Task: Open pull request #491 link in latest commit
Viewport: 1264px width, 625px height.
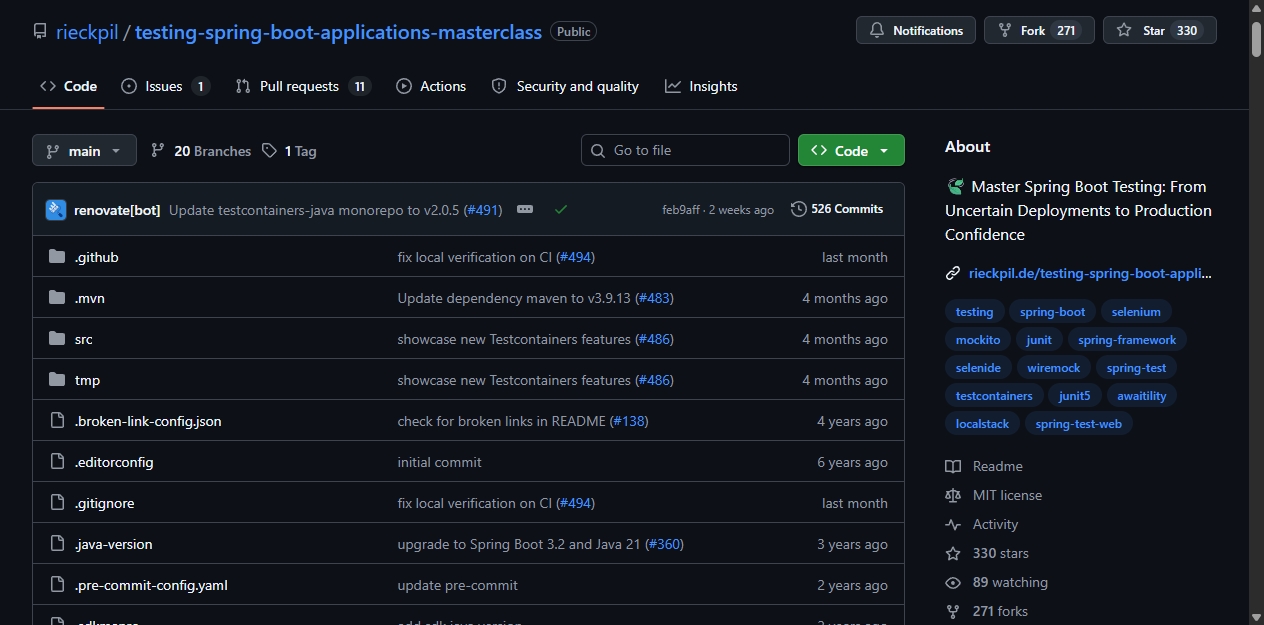Action: point(483,210)
